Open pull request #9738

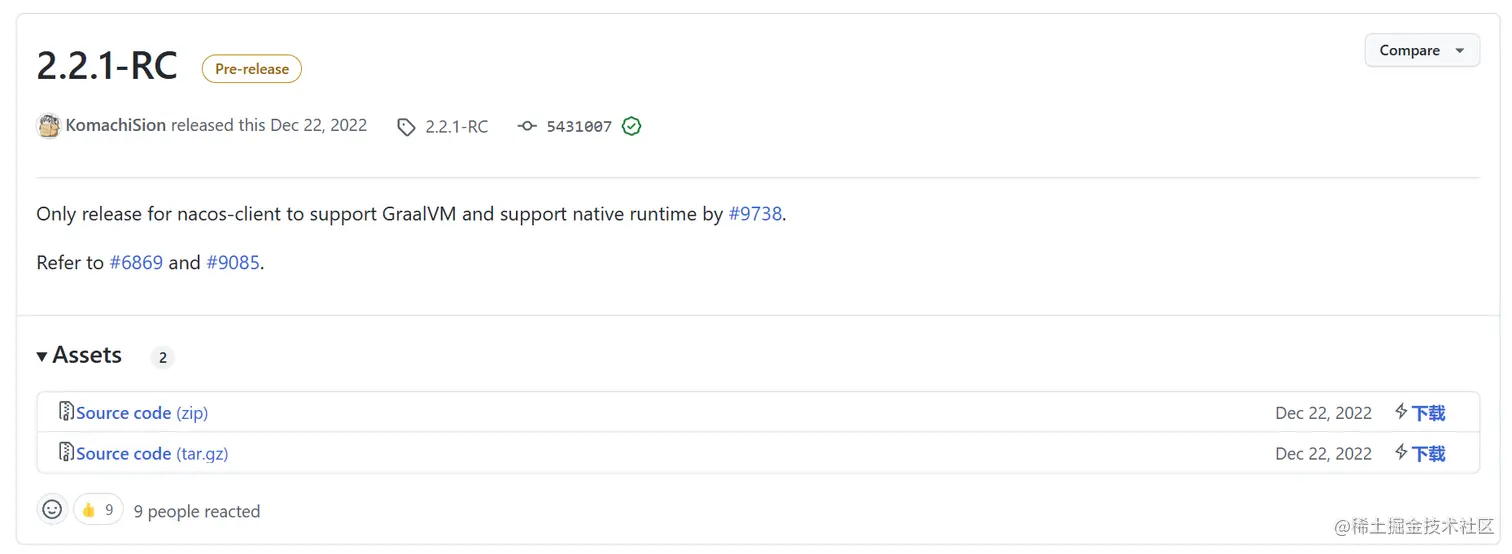(755, 214)
